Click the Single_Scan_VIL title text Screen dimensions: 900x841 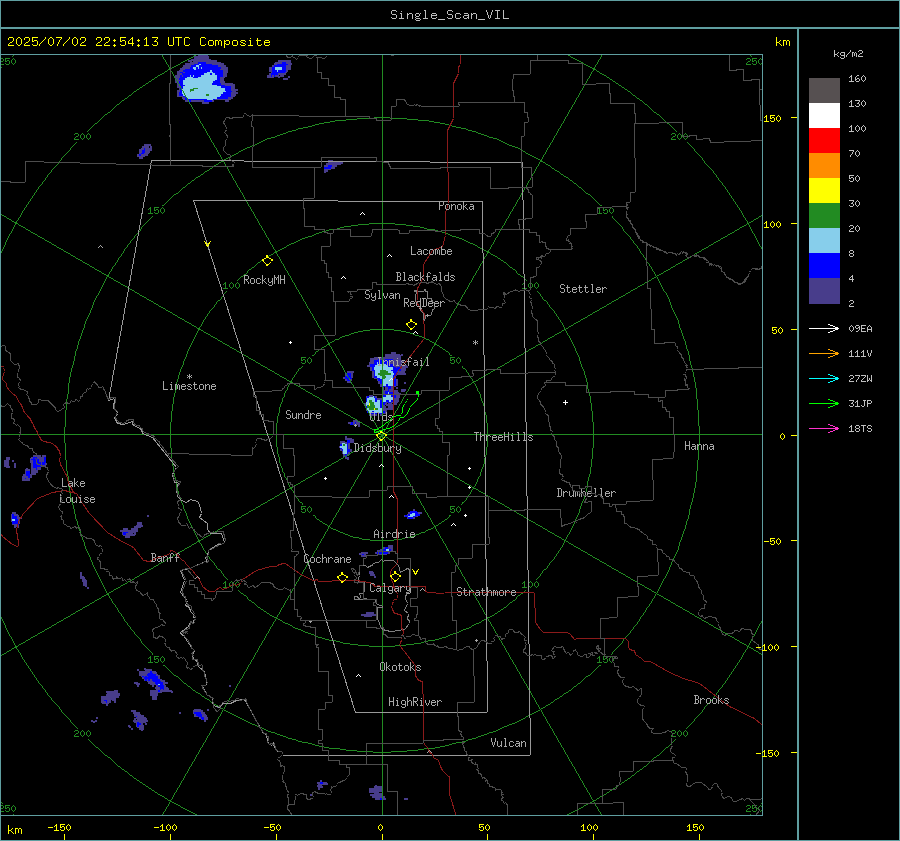point(449,15)
